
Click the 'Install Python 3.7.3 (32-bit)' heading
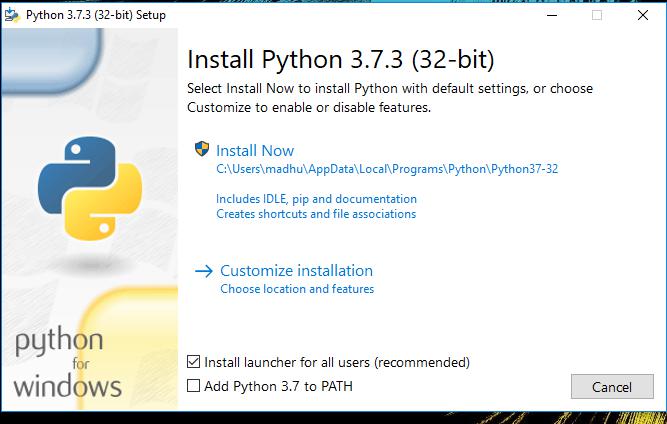coord(341,57)
